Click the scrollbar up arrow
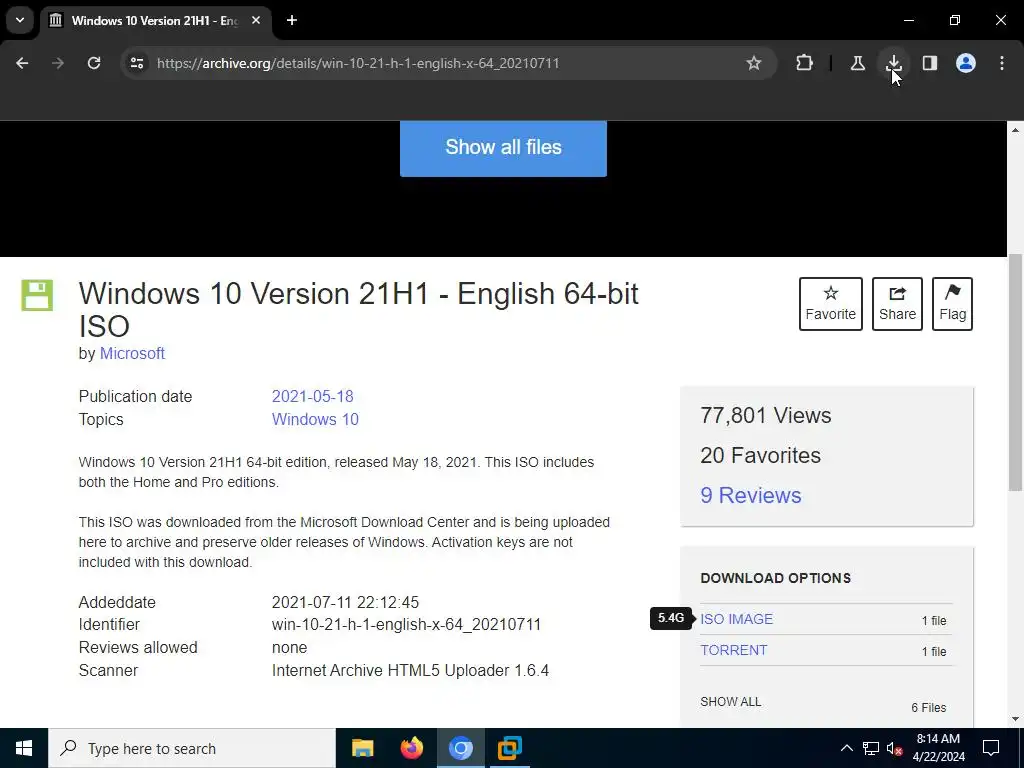This screenshot has width=1024, height=768. coord(1016,130)
